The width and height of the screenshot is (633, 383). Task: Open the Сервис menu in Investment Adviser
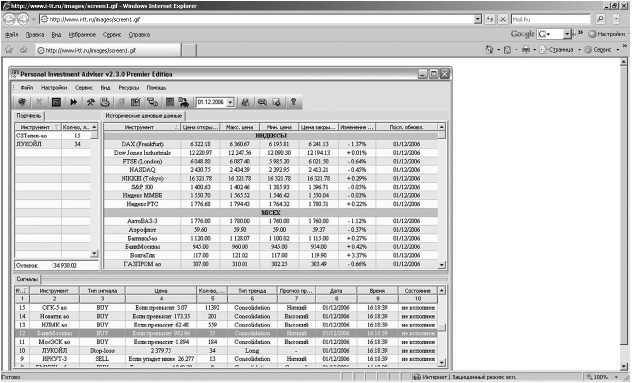point(84,88)
